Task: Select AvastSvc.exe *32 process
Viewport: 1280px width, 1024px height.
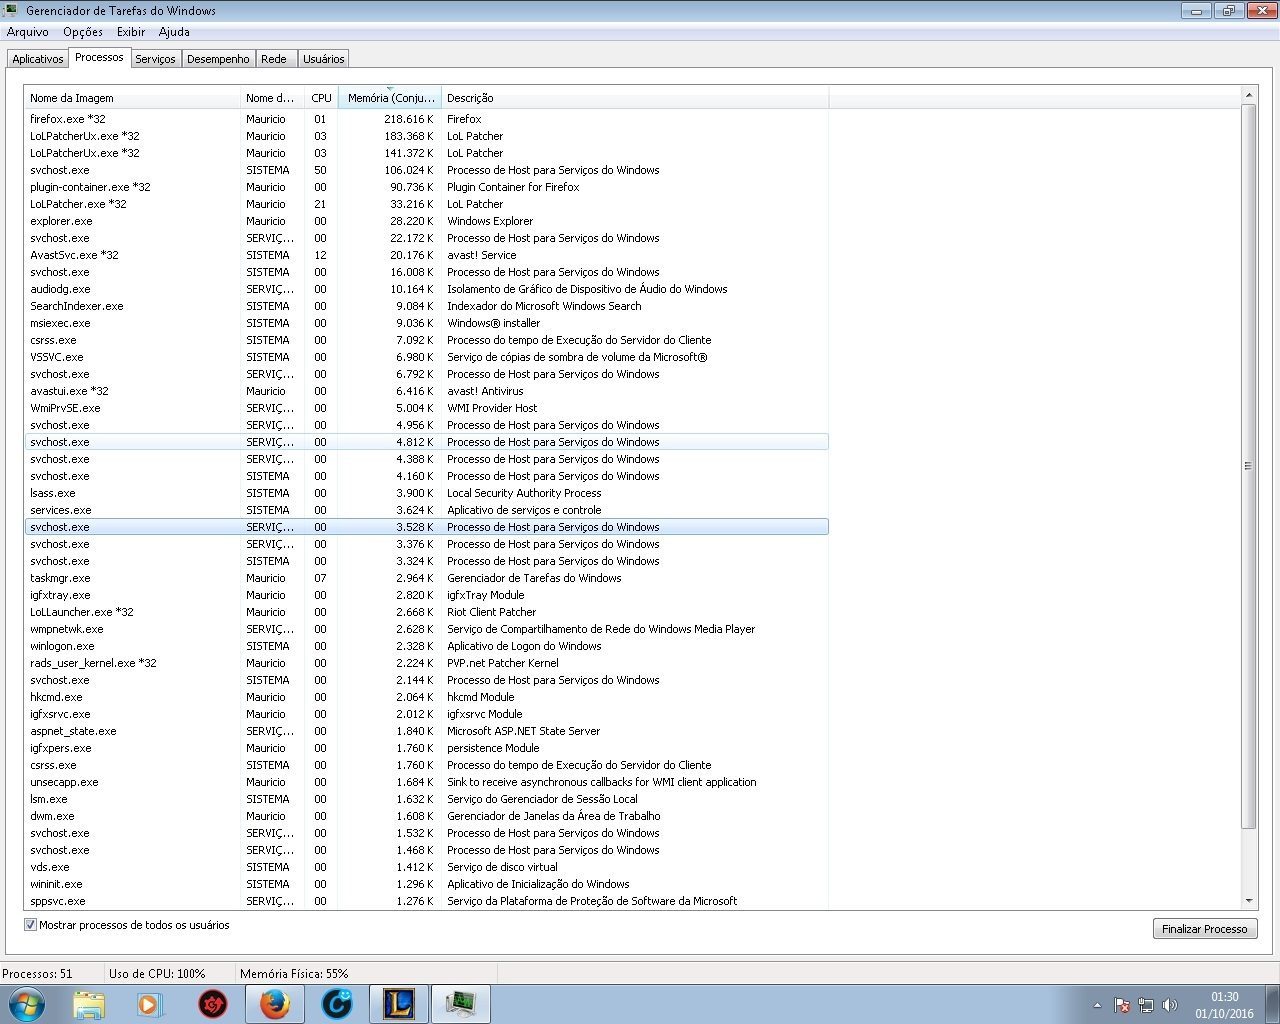Action: [427, 255]
